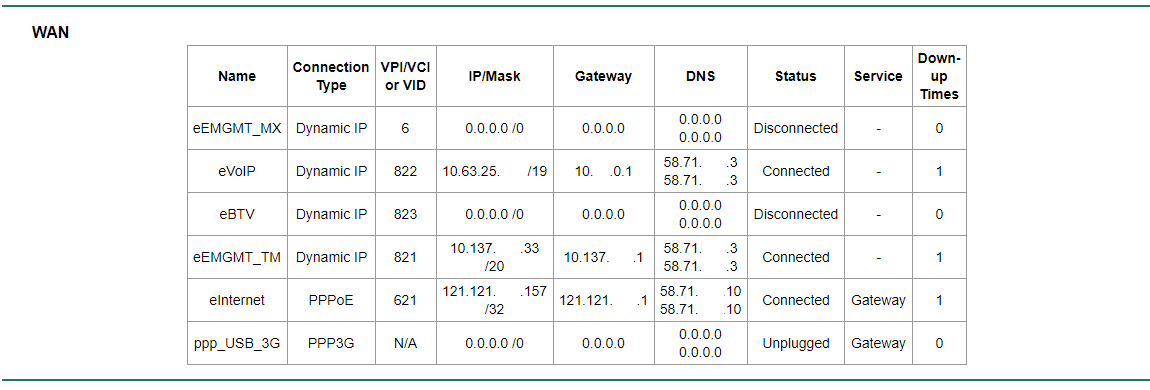Select the eEMGMT_TM name cell
Viewport: 1150px width, 390px height.
(237, 257)
